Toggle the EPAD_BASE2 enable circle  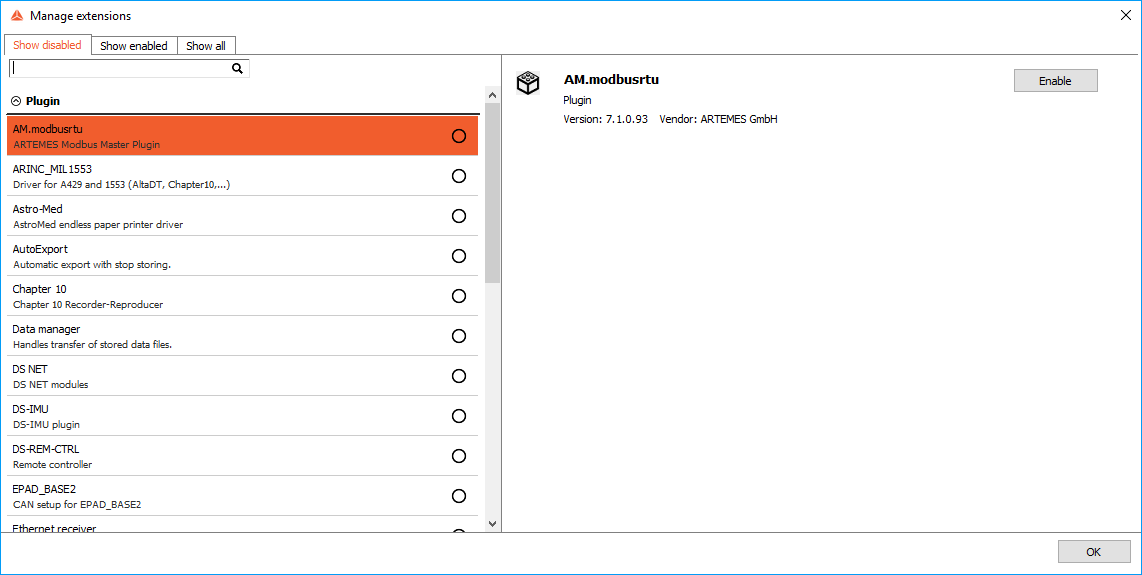(x=459, y=496)
